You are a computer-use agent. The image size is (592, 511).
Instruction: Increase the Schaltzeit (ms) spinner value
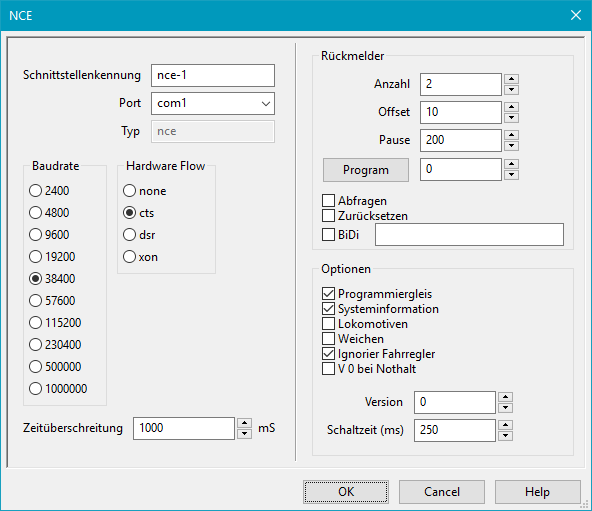505,425
